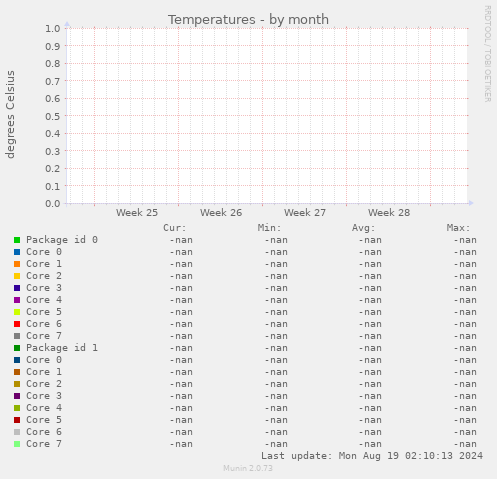Select the Cur value in Package id 1 row
This screenshot has height=479, width=497.
point(181,348)
